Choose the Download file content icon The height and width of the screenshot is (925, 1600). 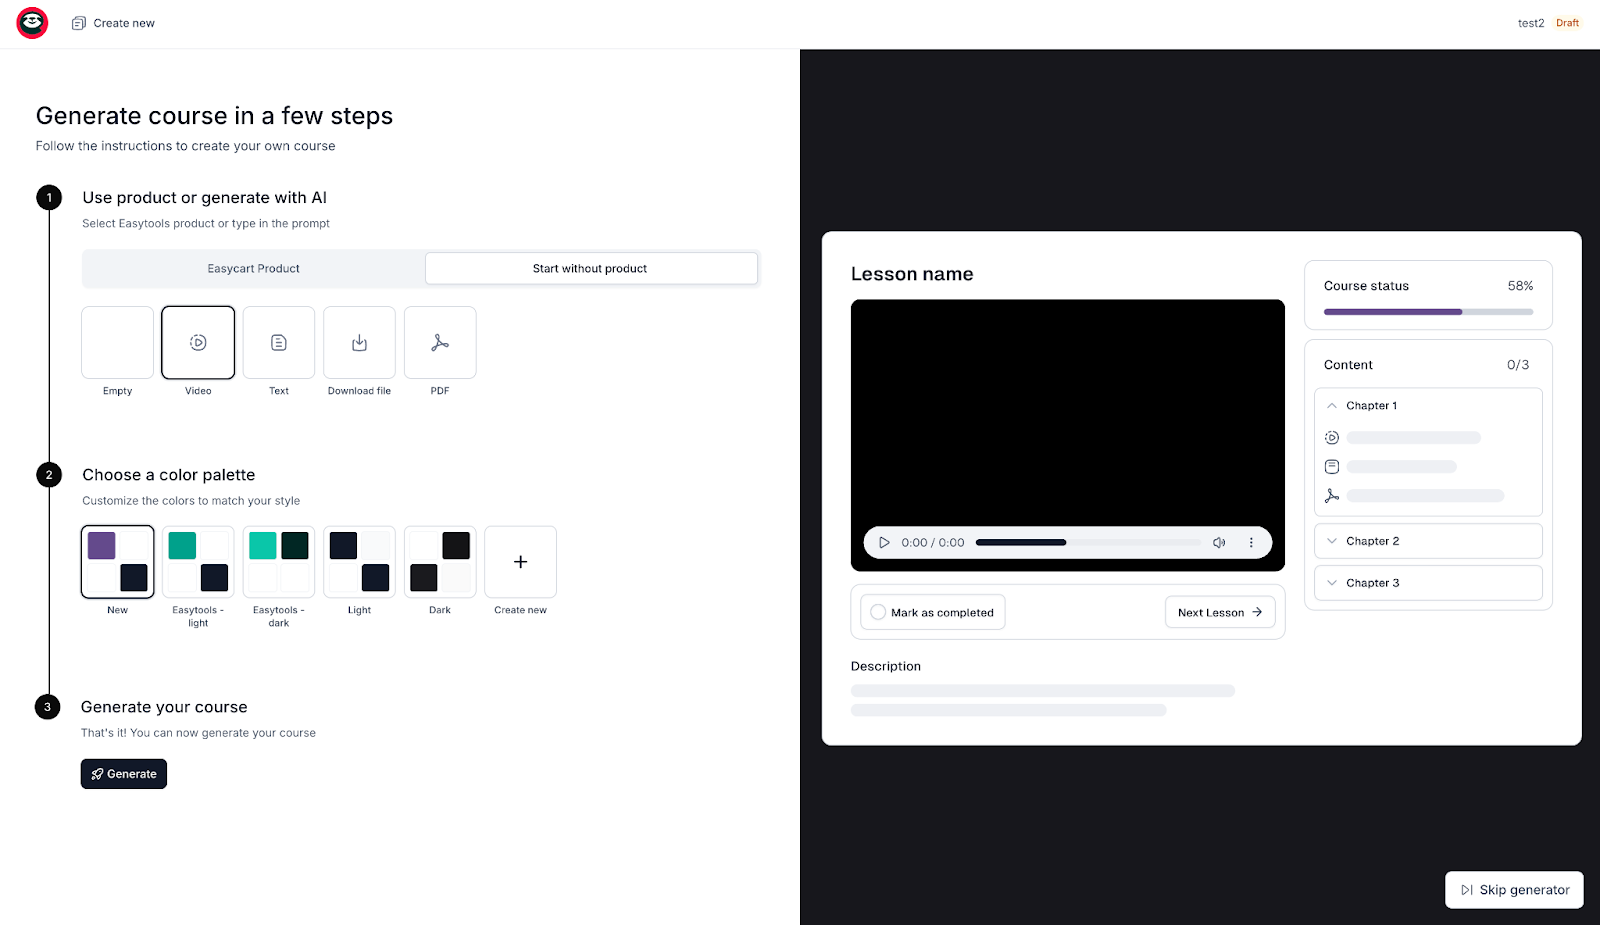pos(359,342)
